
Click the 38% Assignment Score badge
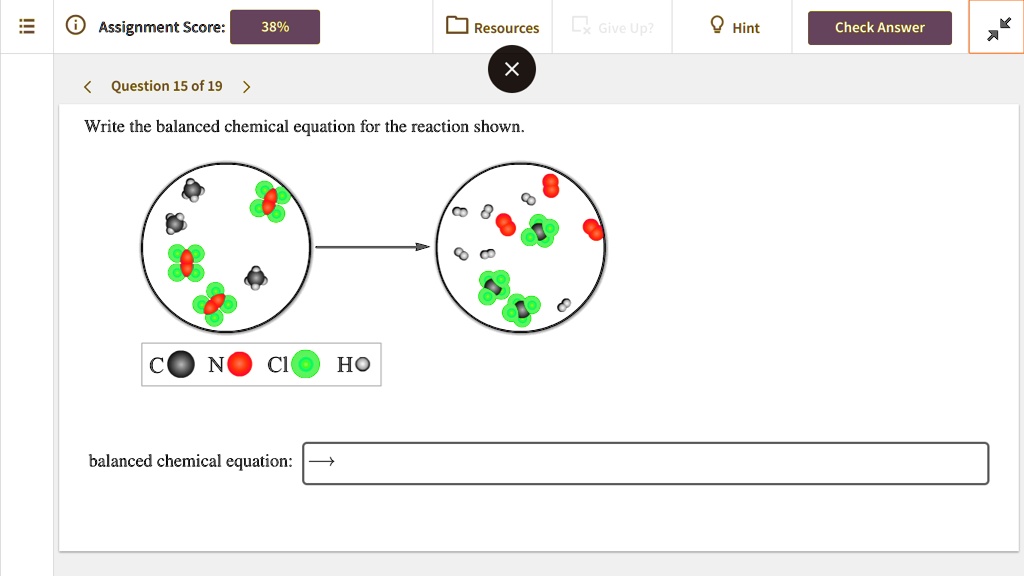click(275, 27)
